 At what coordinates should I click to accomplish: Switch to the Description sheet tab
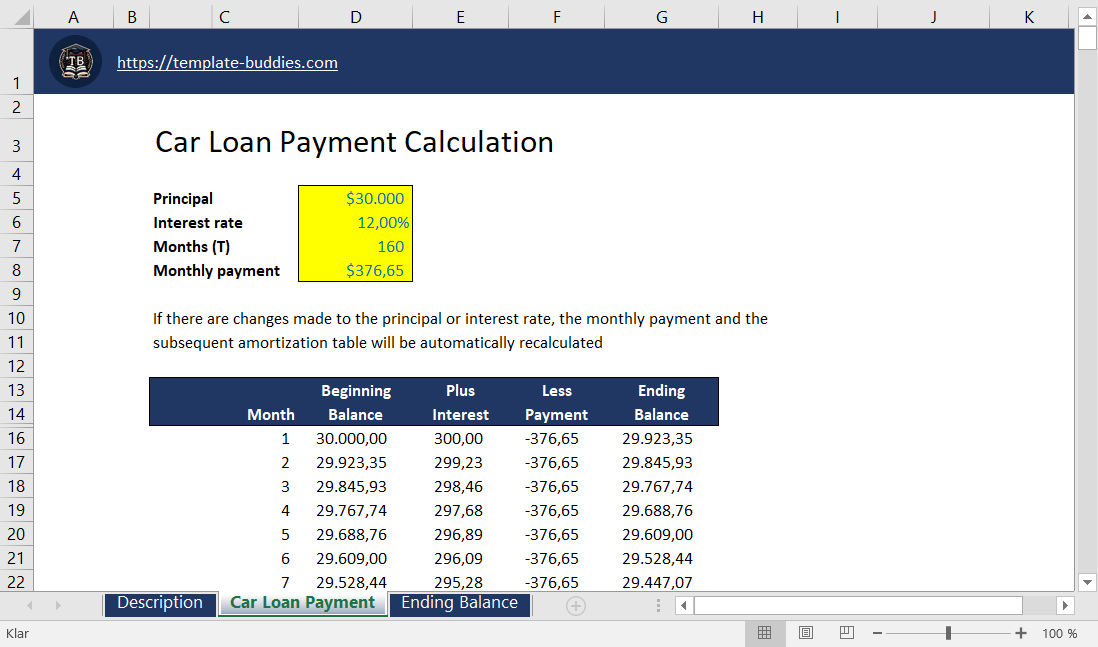click(160, 604)
